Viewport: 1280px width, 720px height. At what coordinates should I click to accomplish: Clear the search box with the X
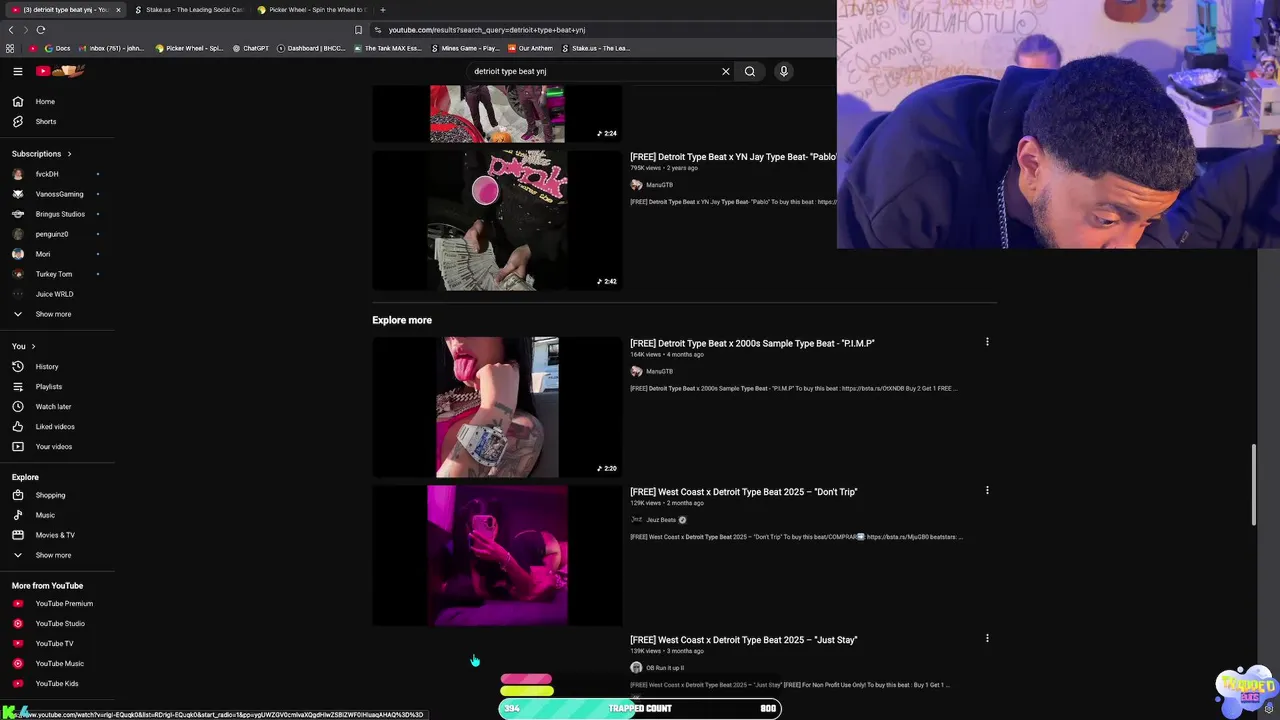(726, 71)
